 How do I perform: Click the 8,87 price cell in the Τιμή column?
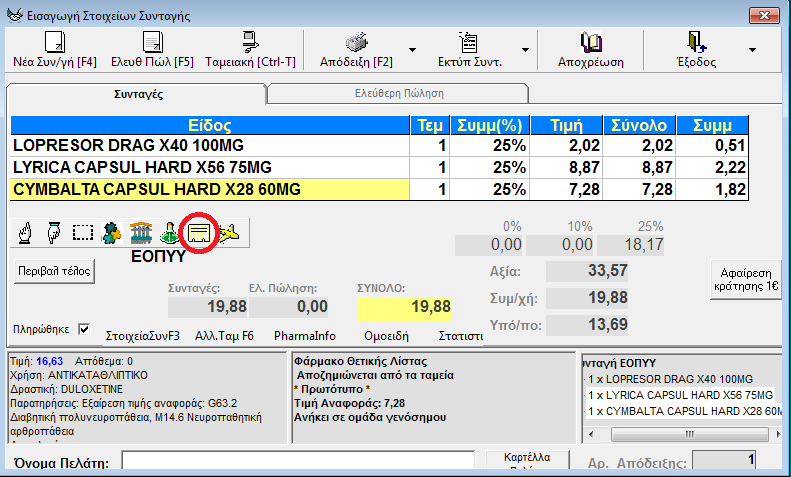(x=567, y=167)
